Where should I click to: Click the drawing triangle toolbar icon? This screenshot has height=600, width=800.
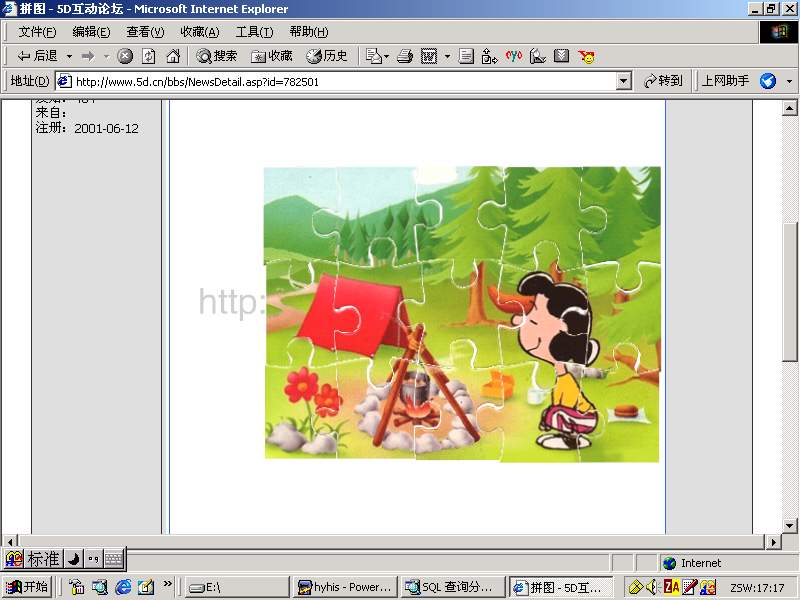click(538, 56)
